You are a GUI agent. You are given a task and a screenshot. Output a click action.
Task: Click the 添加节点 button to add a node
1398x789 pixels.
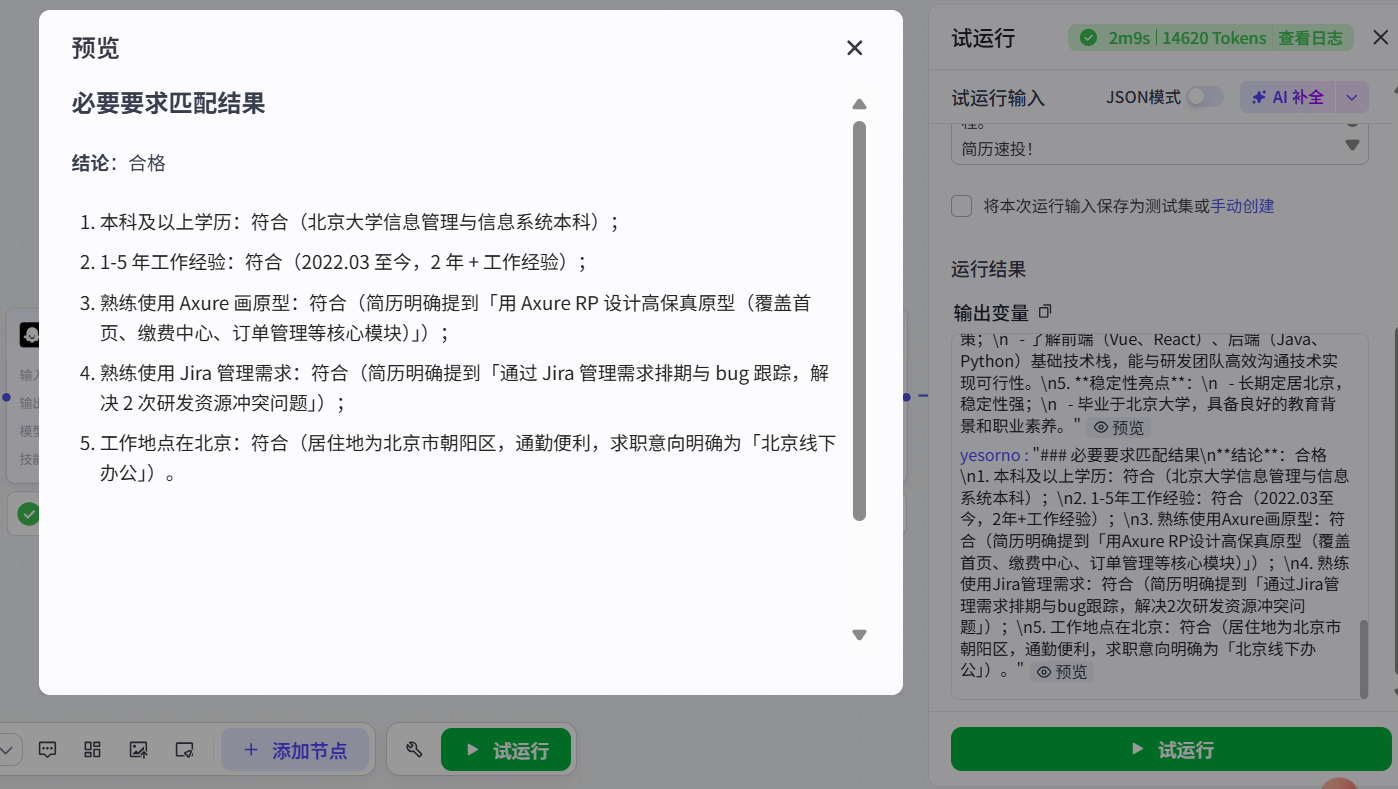coord(296,749)
